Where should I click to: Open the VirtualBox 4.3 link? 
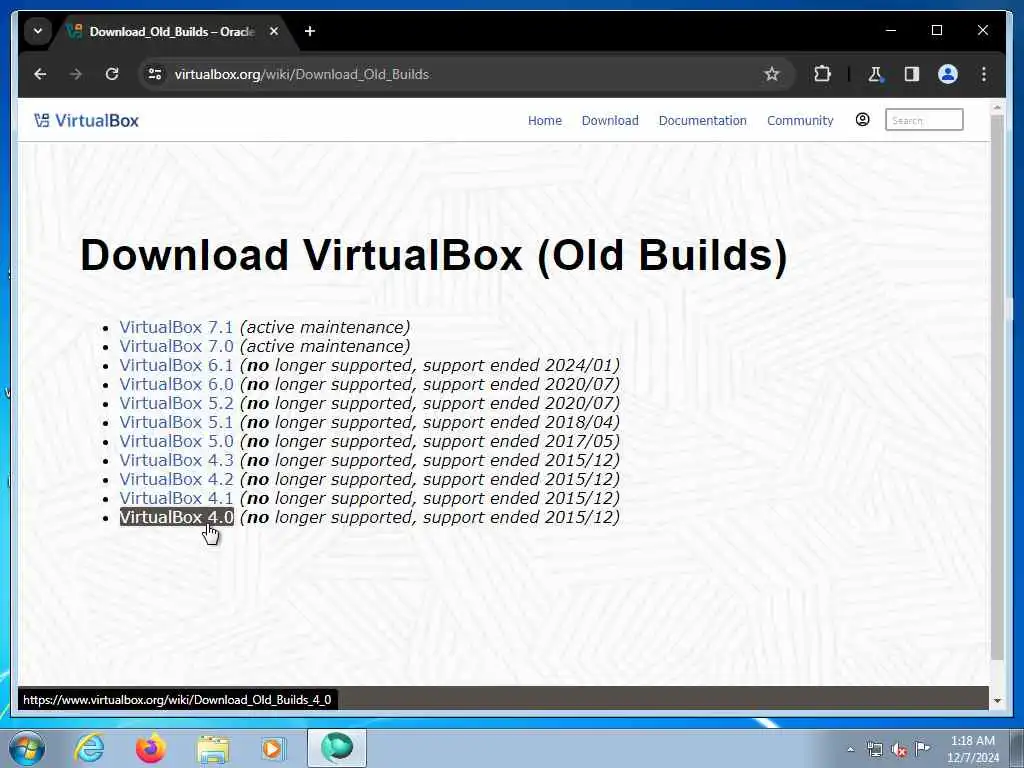click(176, 460)
